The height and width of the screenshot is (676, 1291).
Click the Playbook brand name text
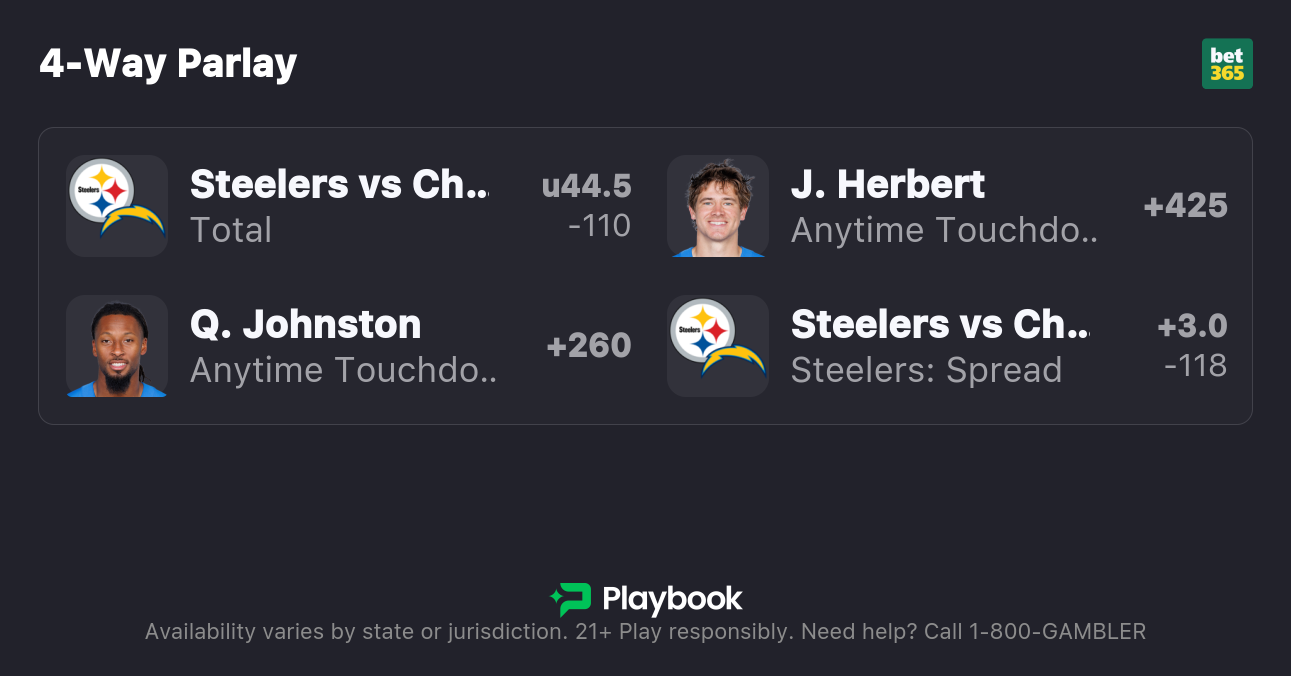pos(672,599)
